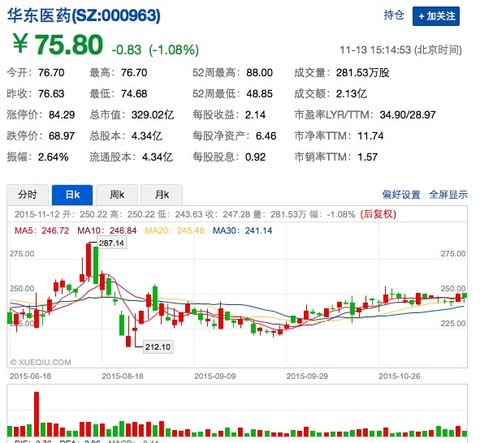Image resolution: width=480 pixels, height=443 pixels.
Task: Click the 流通股本 value 4.34亿
Action: click(157, 157)
